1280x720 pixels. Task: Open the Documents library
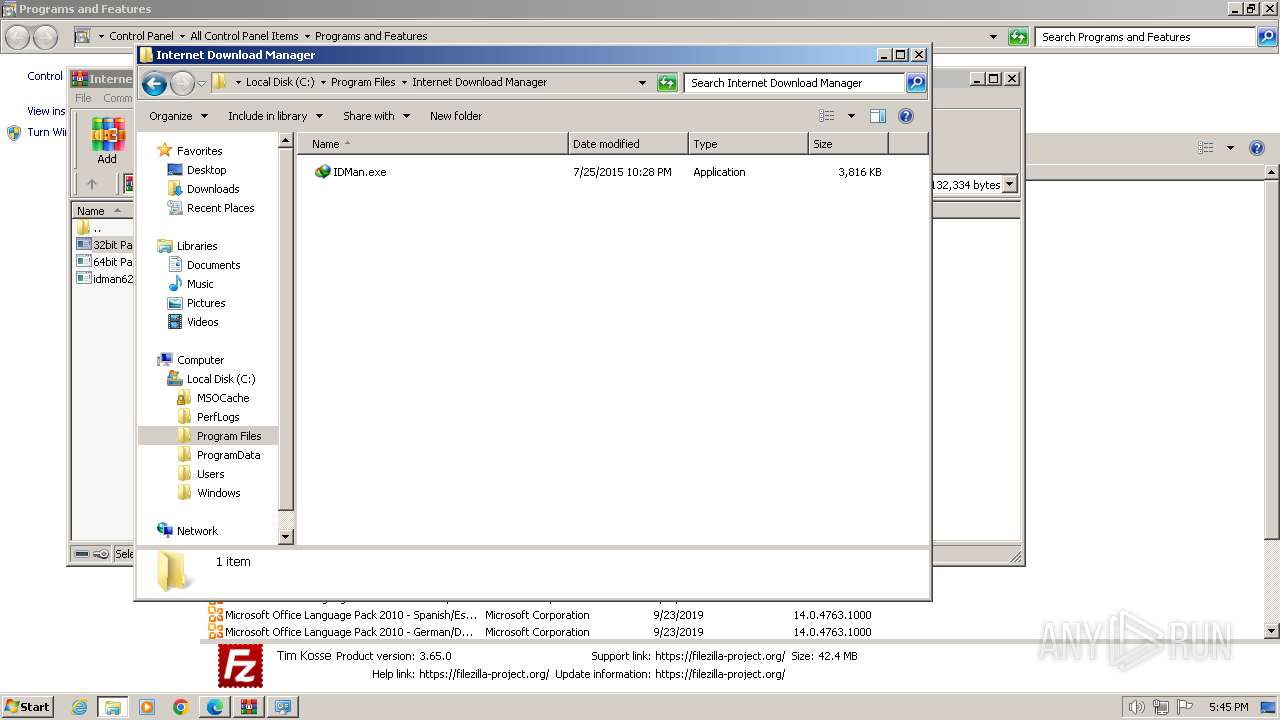click(213, 265)
